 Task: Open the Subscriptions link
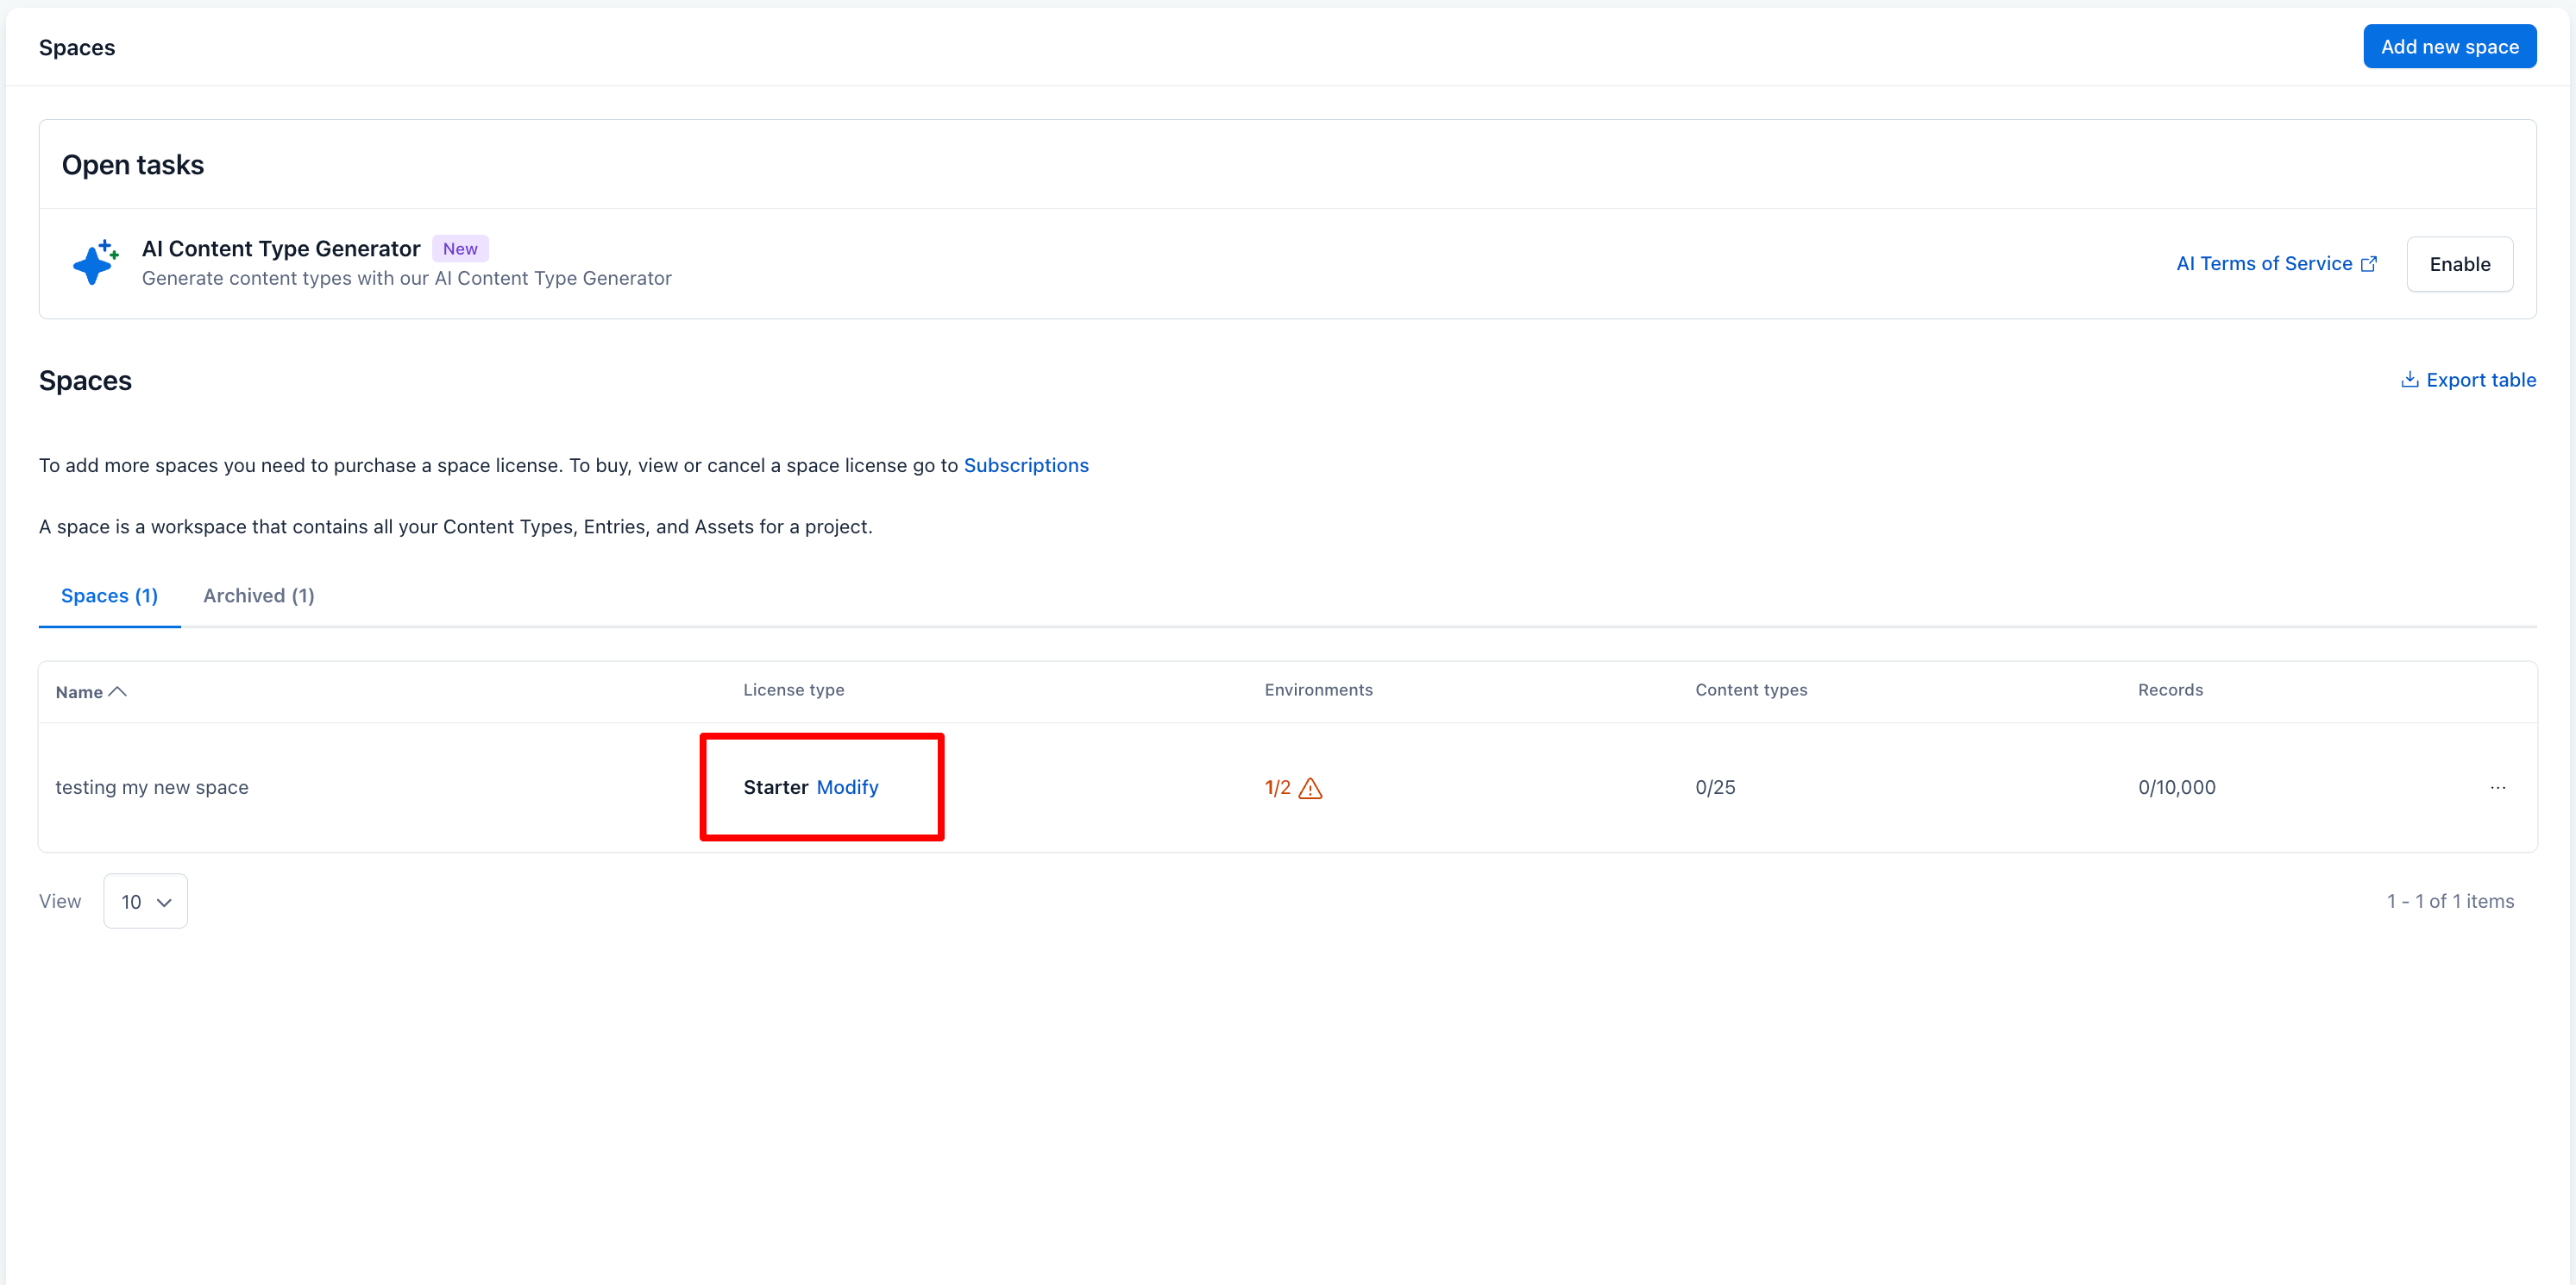point(1025,466)
